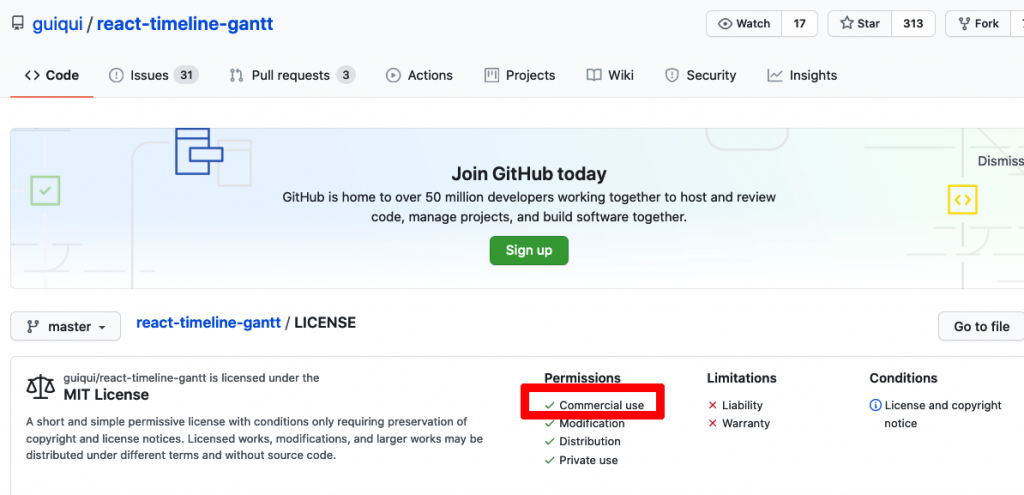The image size is (1024, 495).
Task: Click the Go to file button
Action: click(x=981, y=326)
